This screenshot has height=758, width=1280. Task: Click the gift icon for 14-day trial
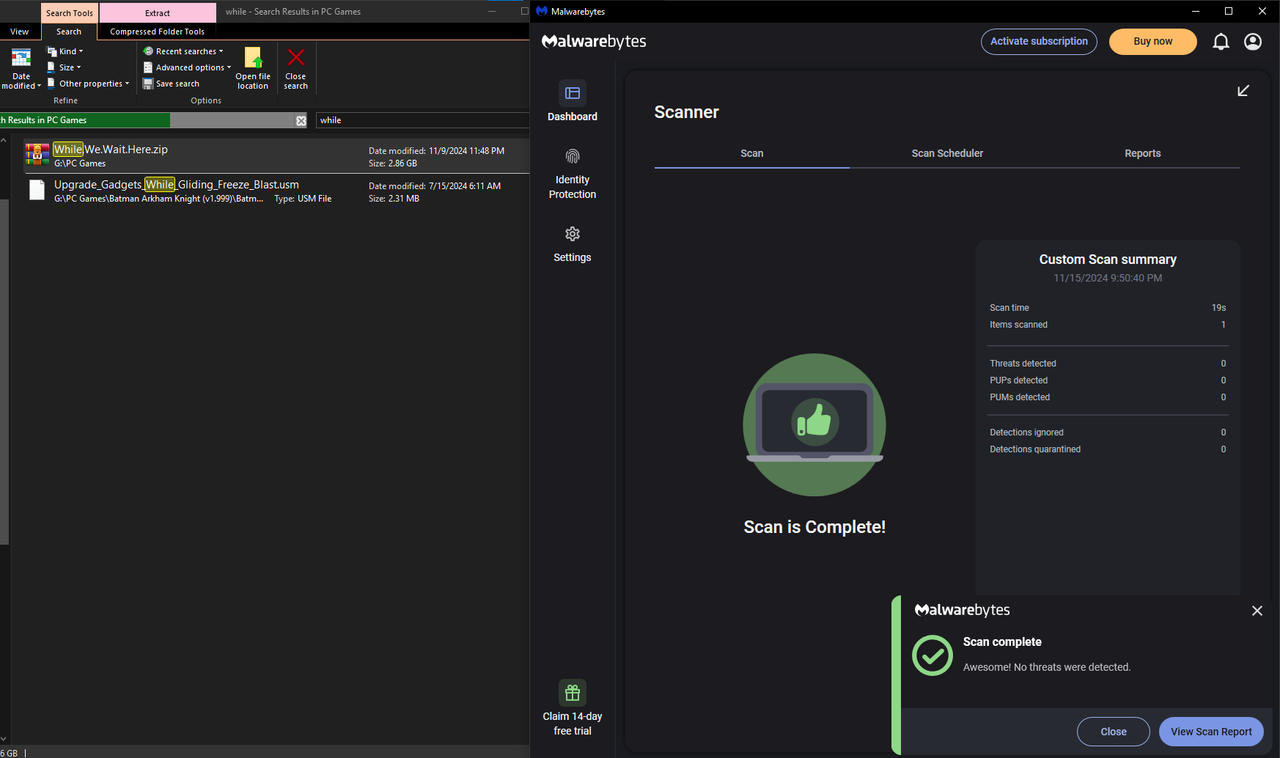[572, 693]
